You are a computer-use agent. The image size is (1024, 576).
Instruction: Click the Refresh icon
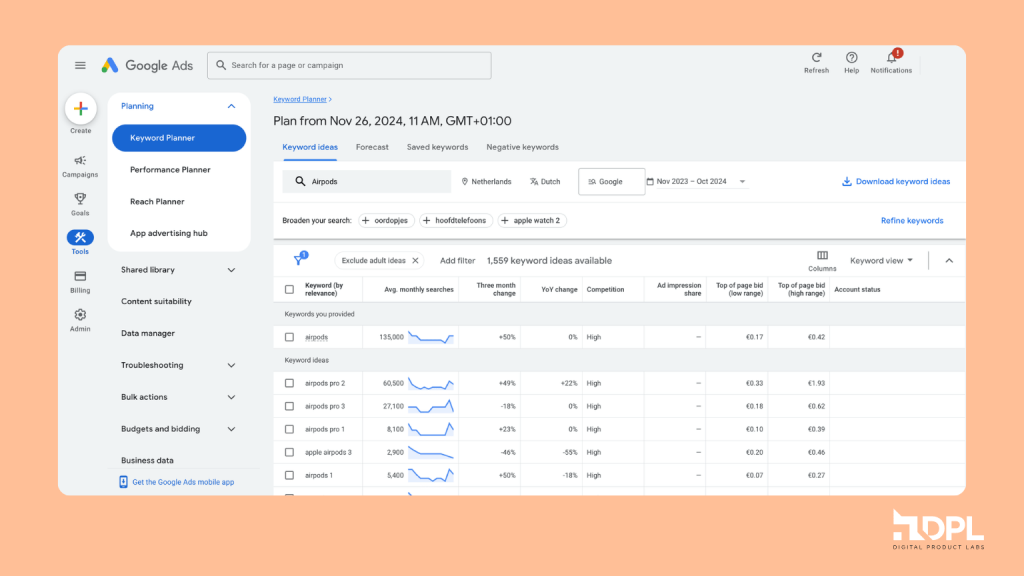point(816,57)
